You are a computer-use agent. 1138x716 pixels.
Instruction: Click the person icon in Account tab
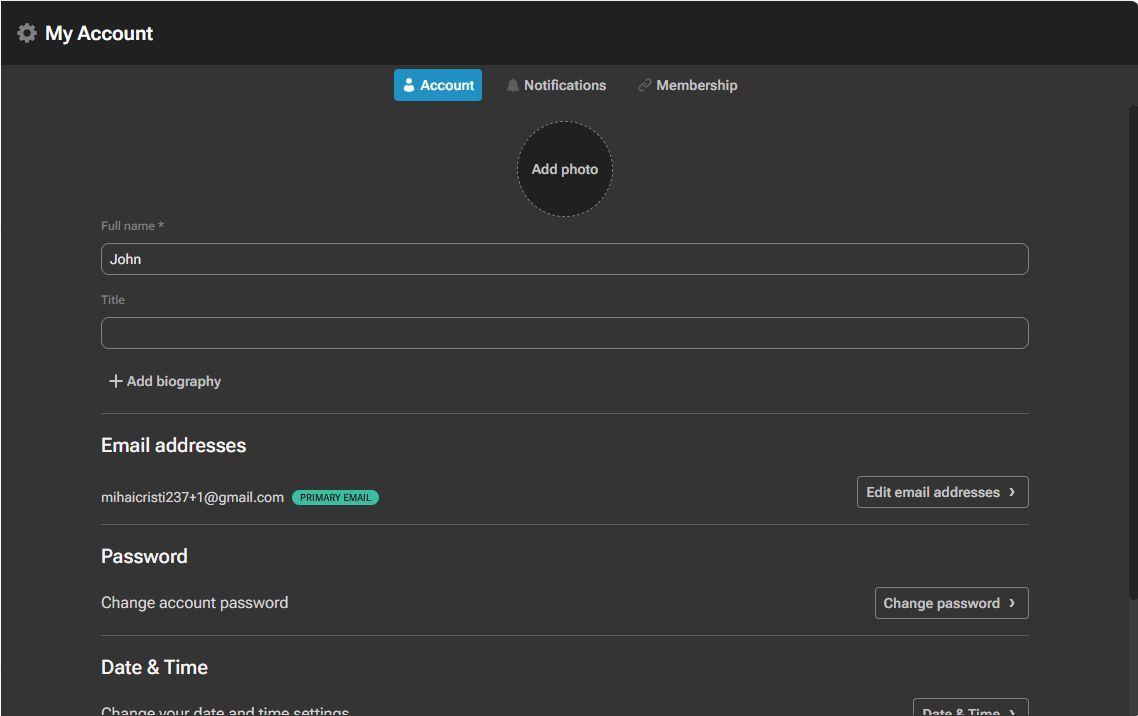point(408,85)
